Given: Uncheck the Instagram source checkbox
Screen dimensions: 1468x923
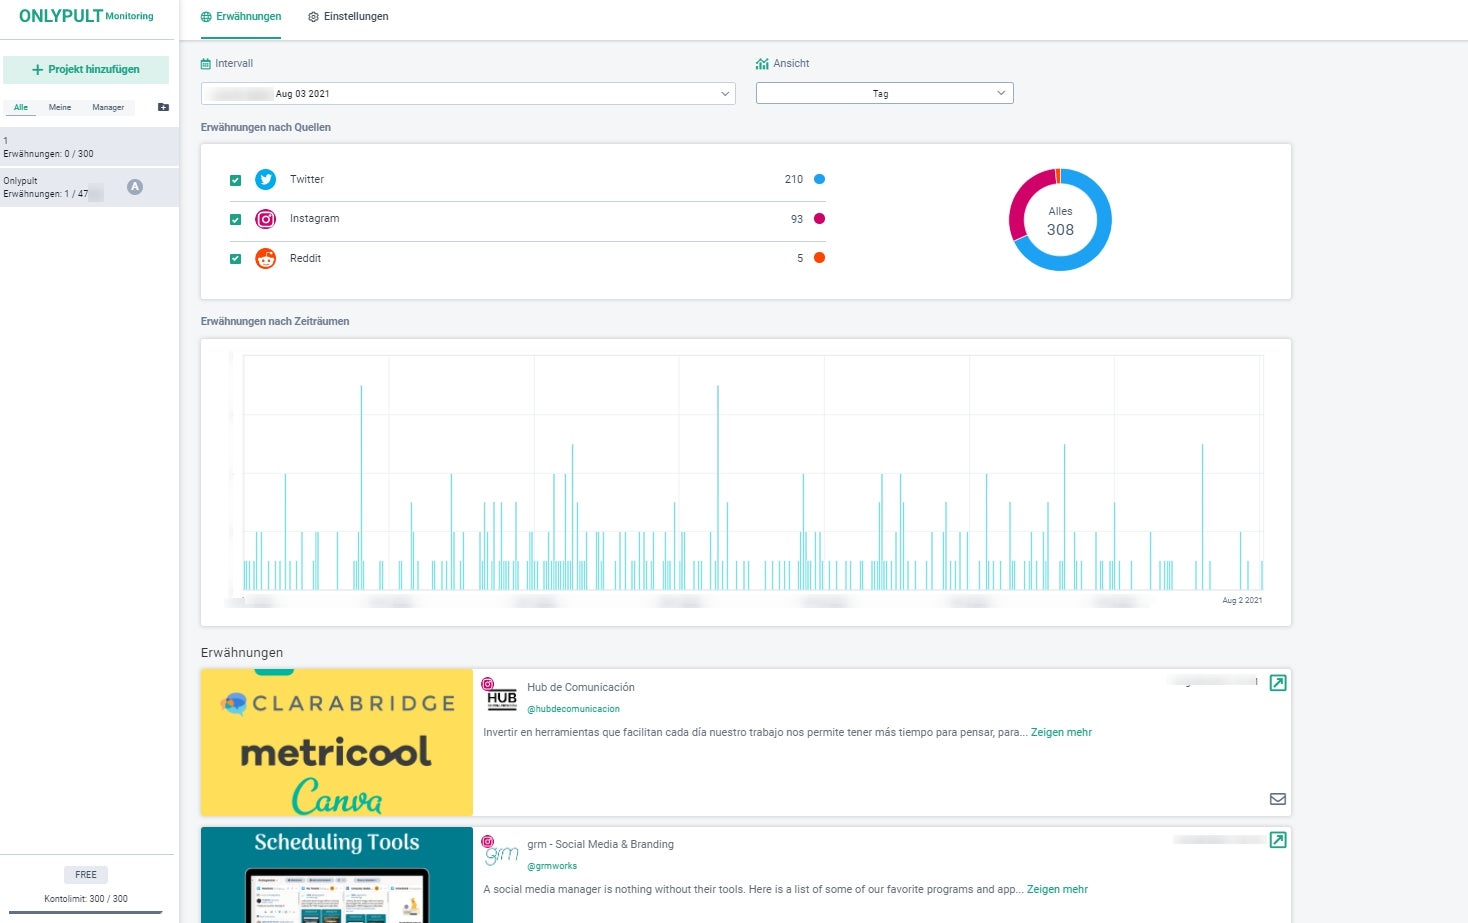Looking at the screenshot, I should (236, 220).
